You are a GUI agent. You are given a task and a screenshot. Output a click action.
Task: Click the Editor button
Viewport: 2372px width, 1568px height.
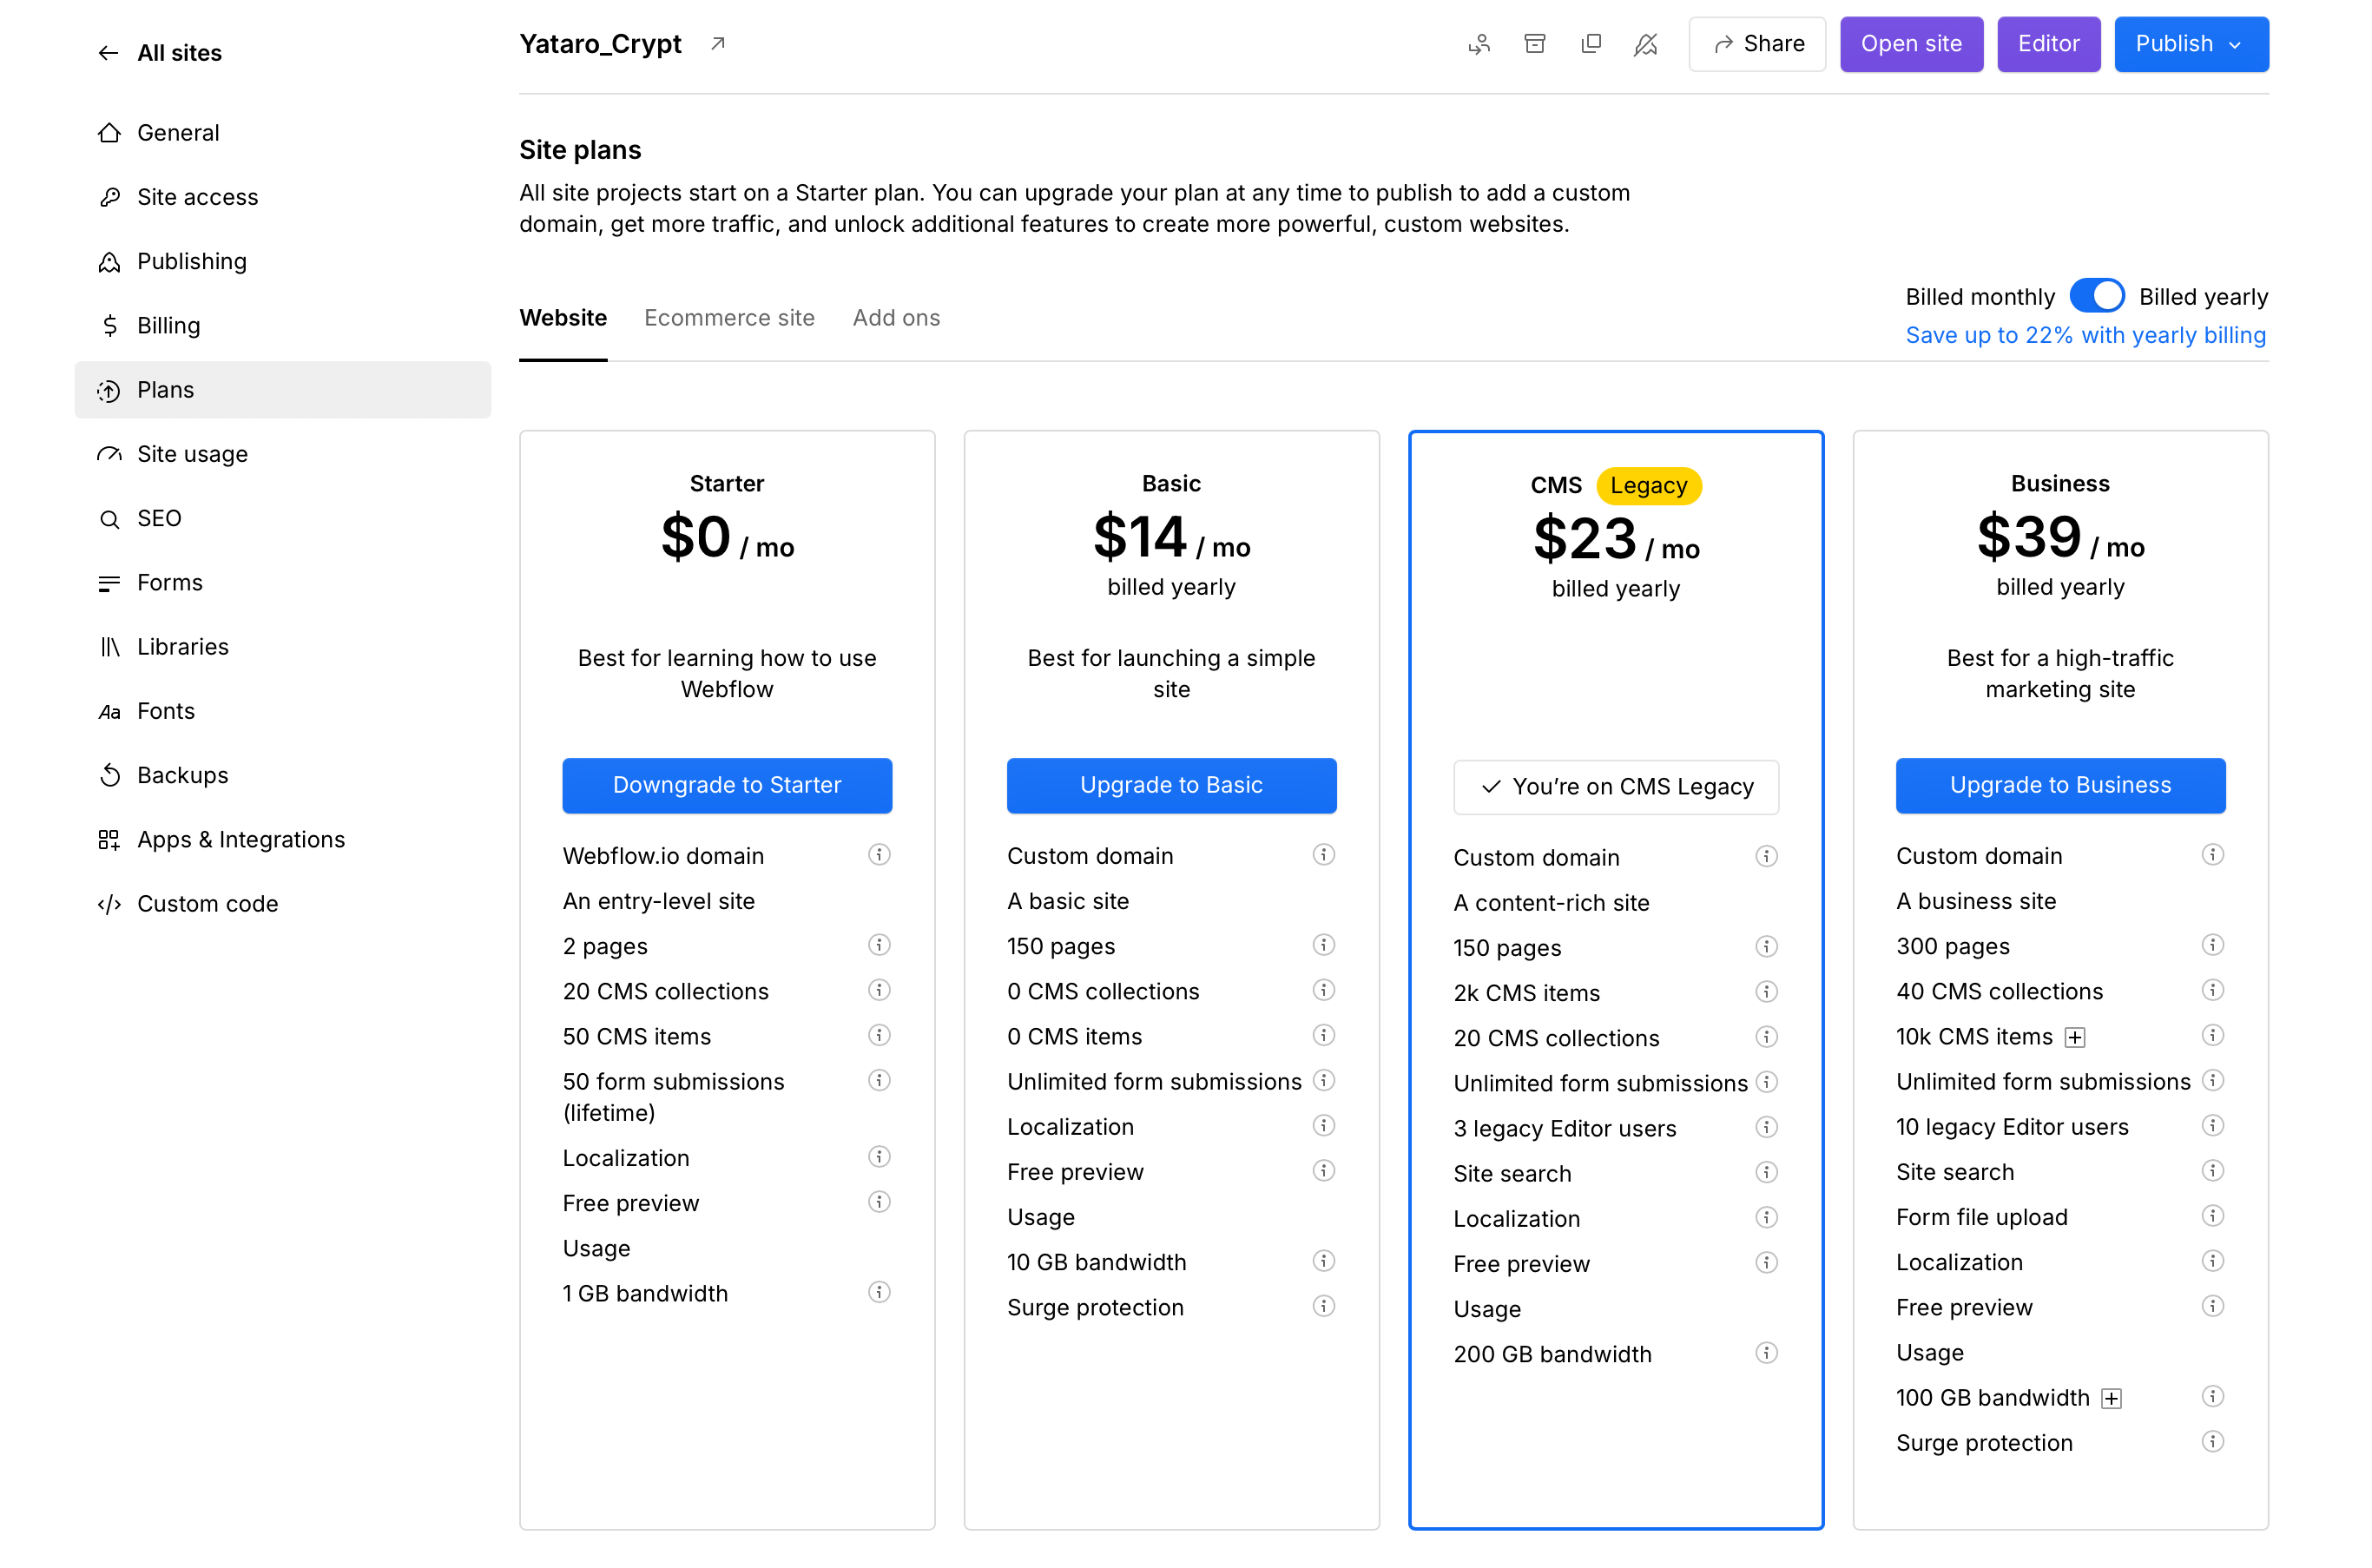coord(2048,44)
